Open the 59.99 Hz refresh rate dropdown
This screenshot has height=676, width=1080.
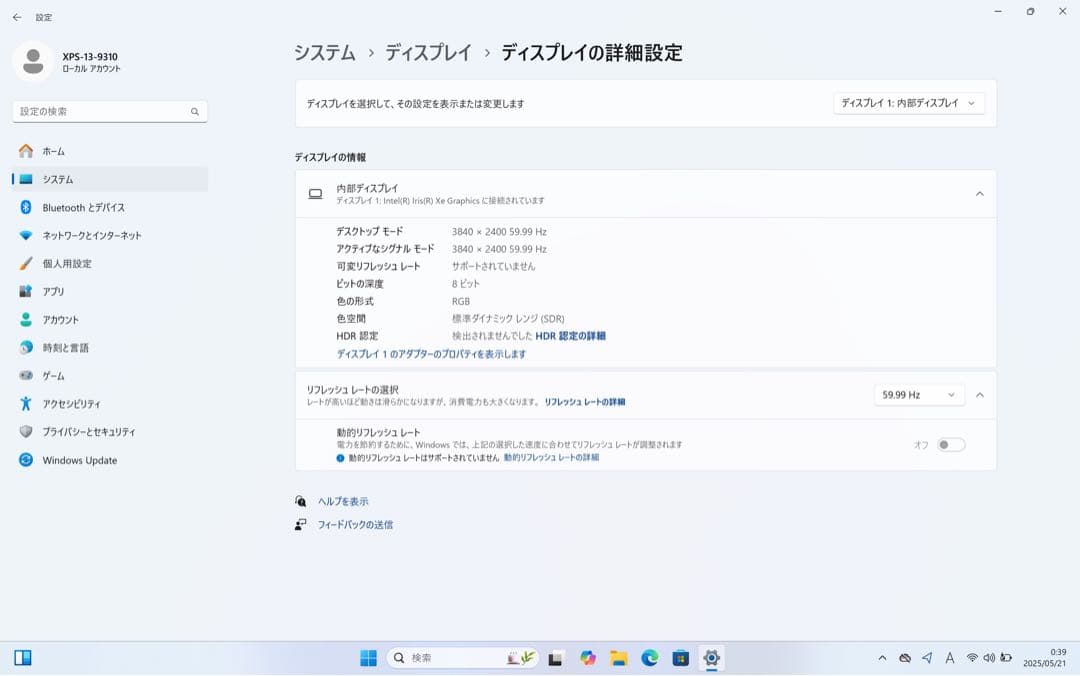pos(916,394)
